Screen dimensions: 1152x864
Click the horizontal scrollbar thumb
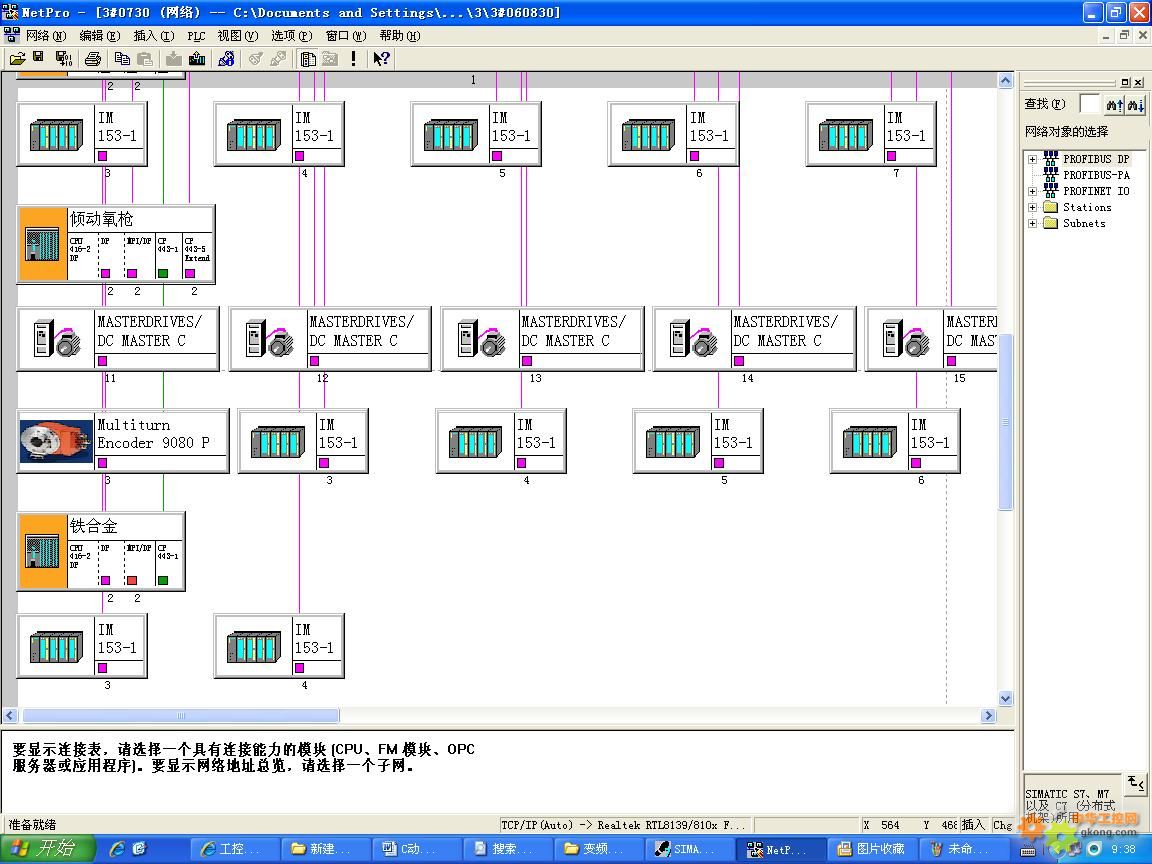181,716
